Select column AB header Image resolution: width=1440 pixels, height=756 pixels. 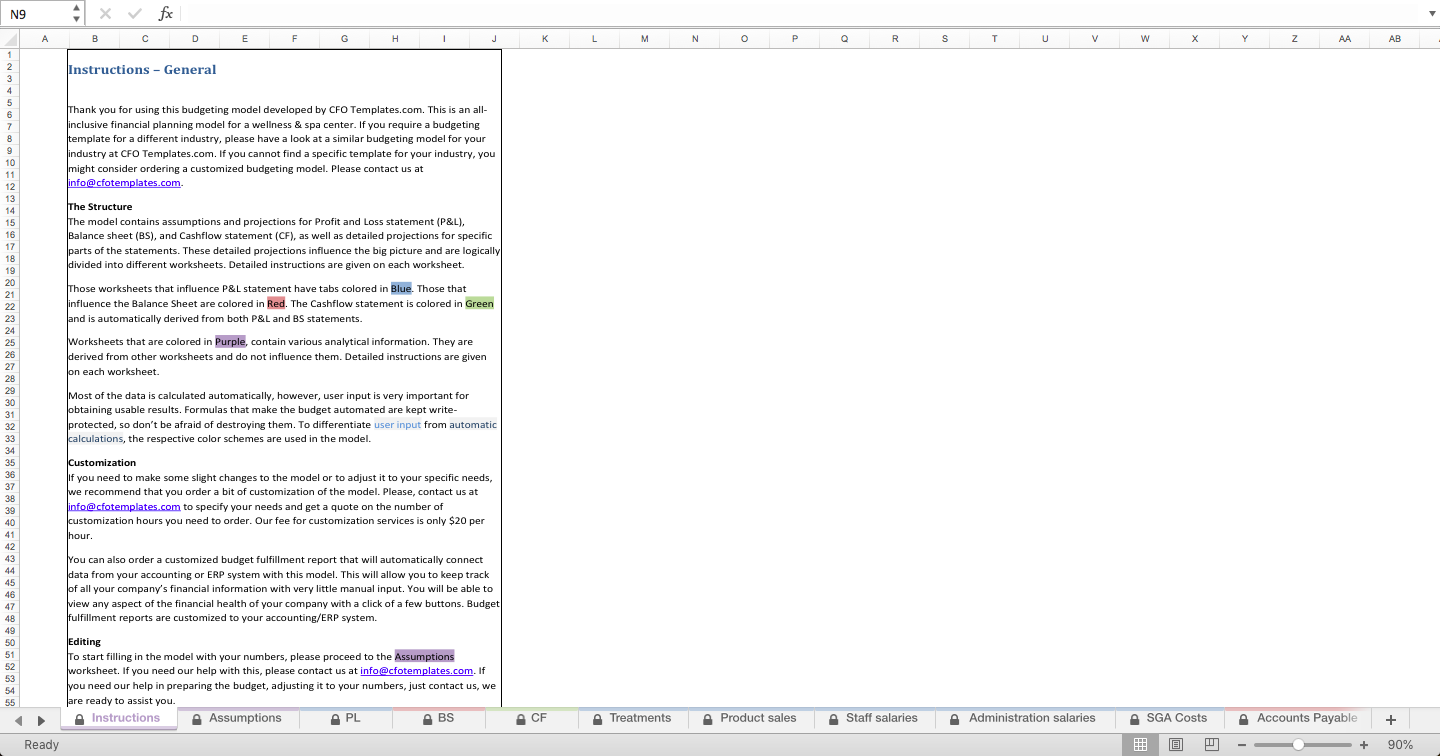[1395, 39]
